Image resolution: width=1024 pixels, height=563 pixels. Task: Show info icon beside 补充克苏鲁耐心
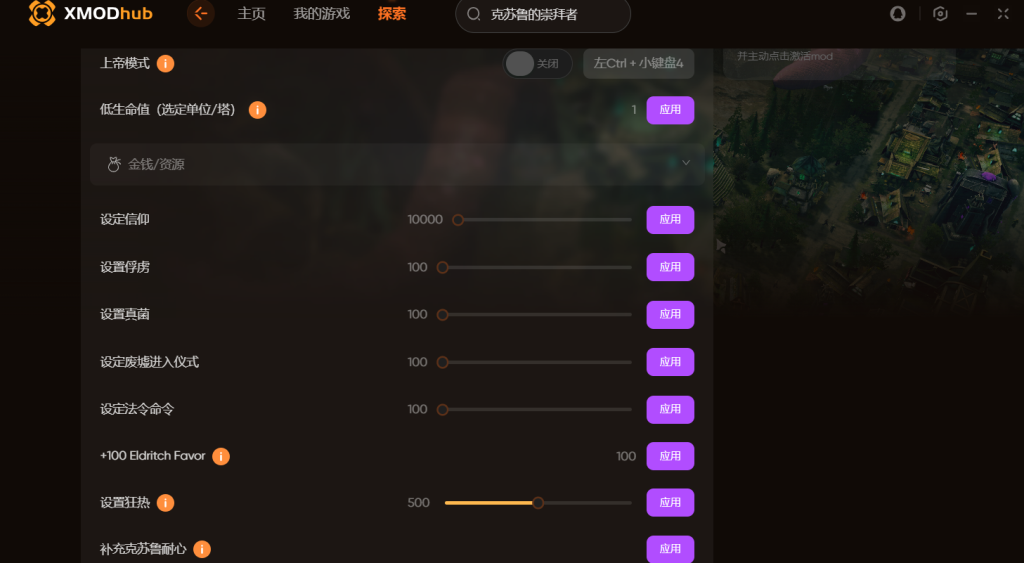tap(202, 549)
